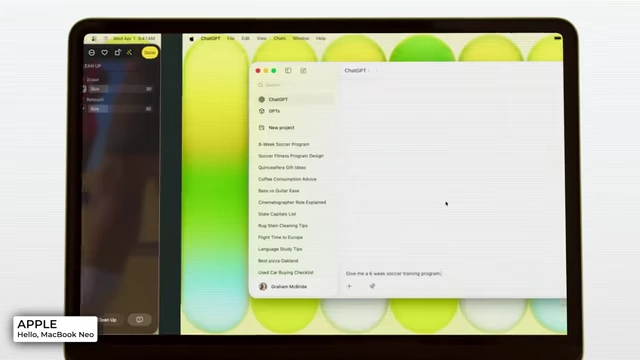Open the 6-Week Soccer Program chat

click(x=284, y=144)
